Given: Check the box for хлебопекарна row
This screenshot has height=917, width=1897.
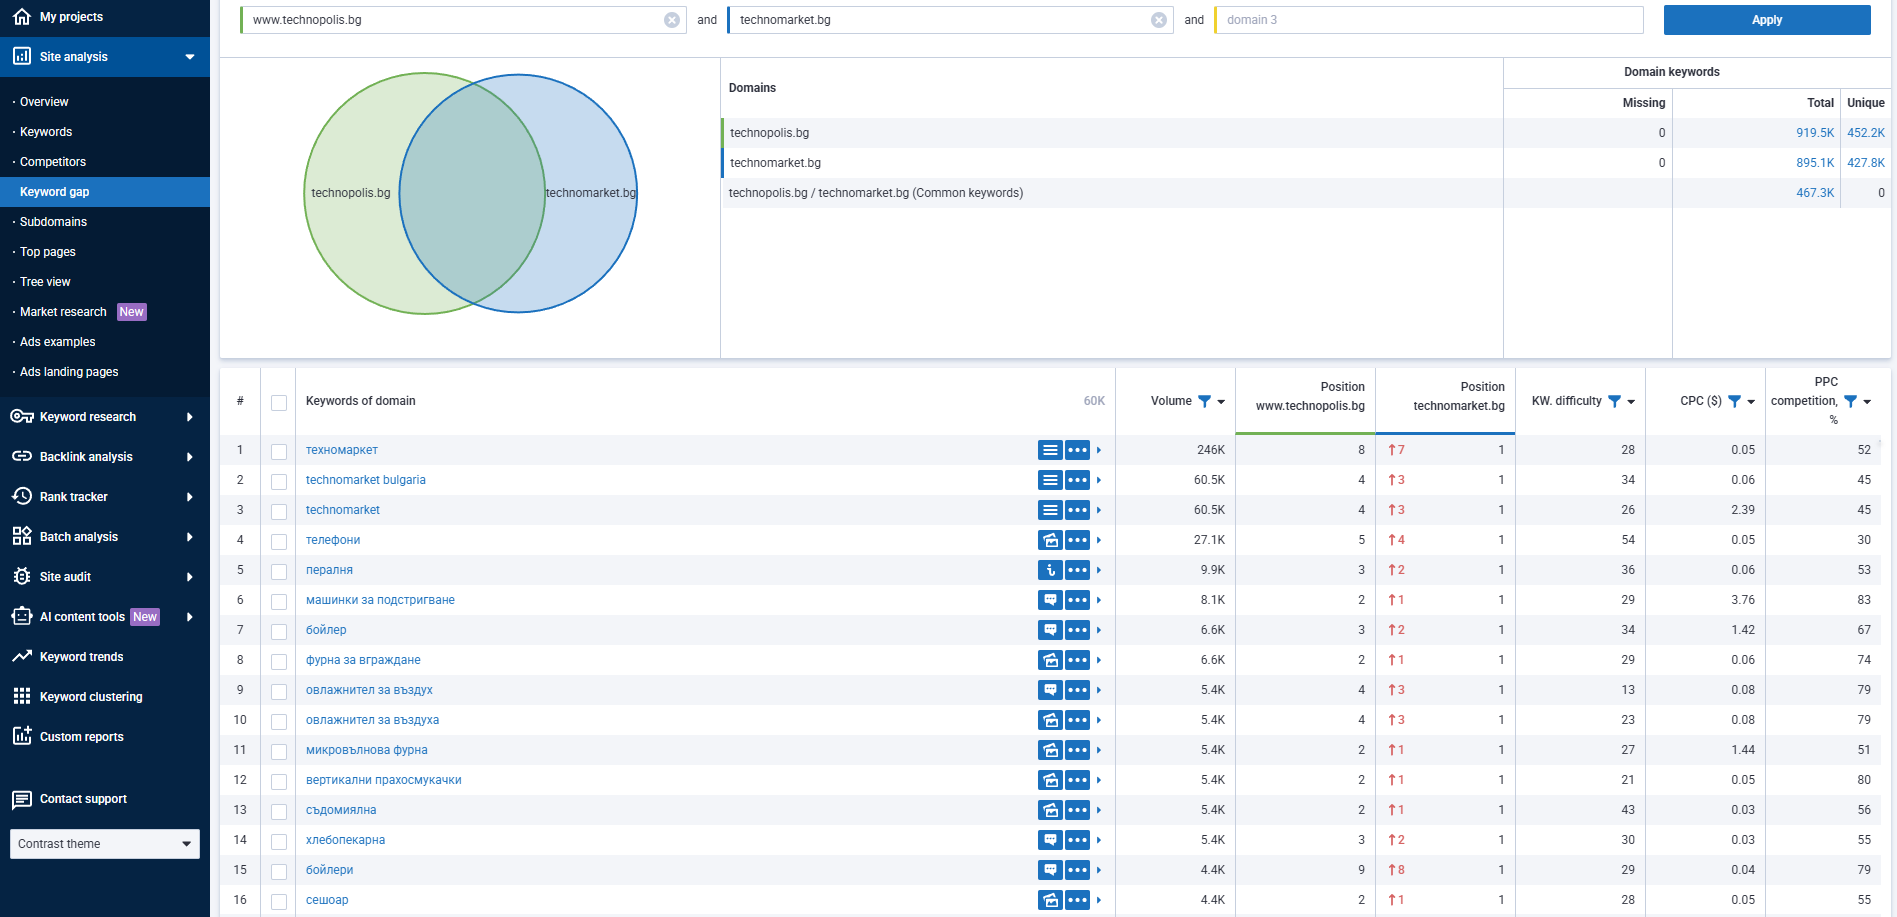Looking at the screenshot, I should coord(279,842).
